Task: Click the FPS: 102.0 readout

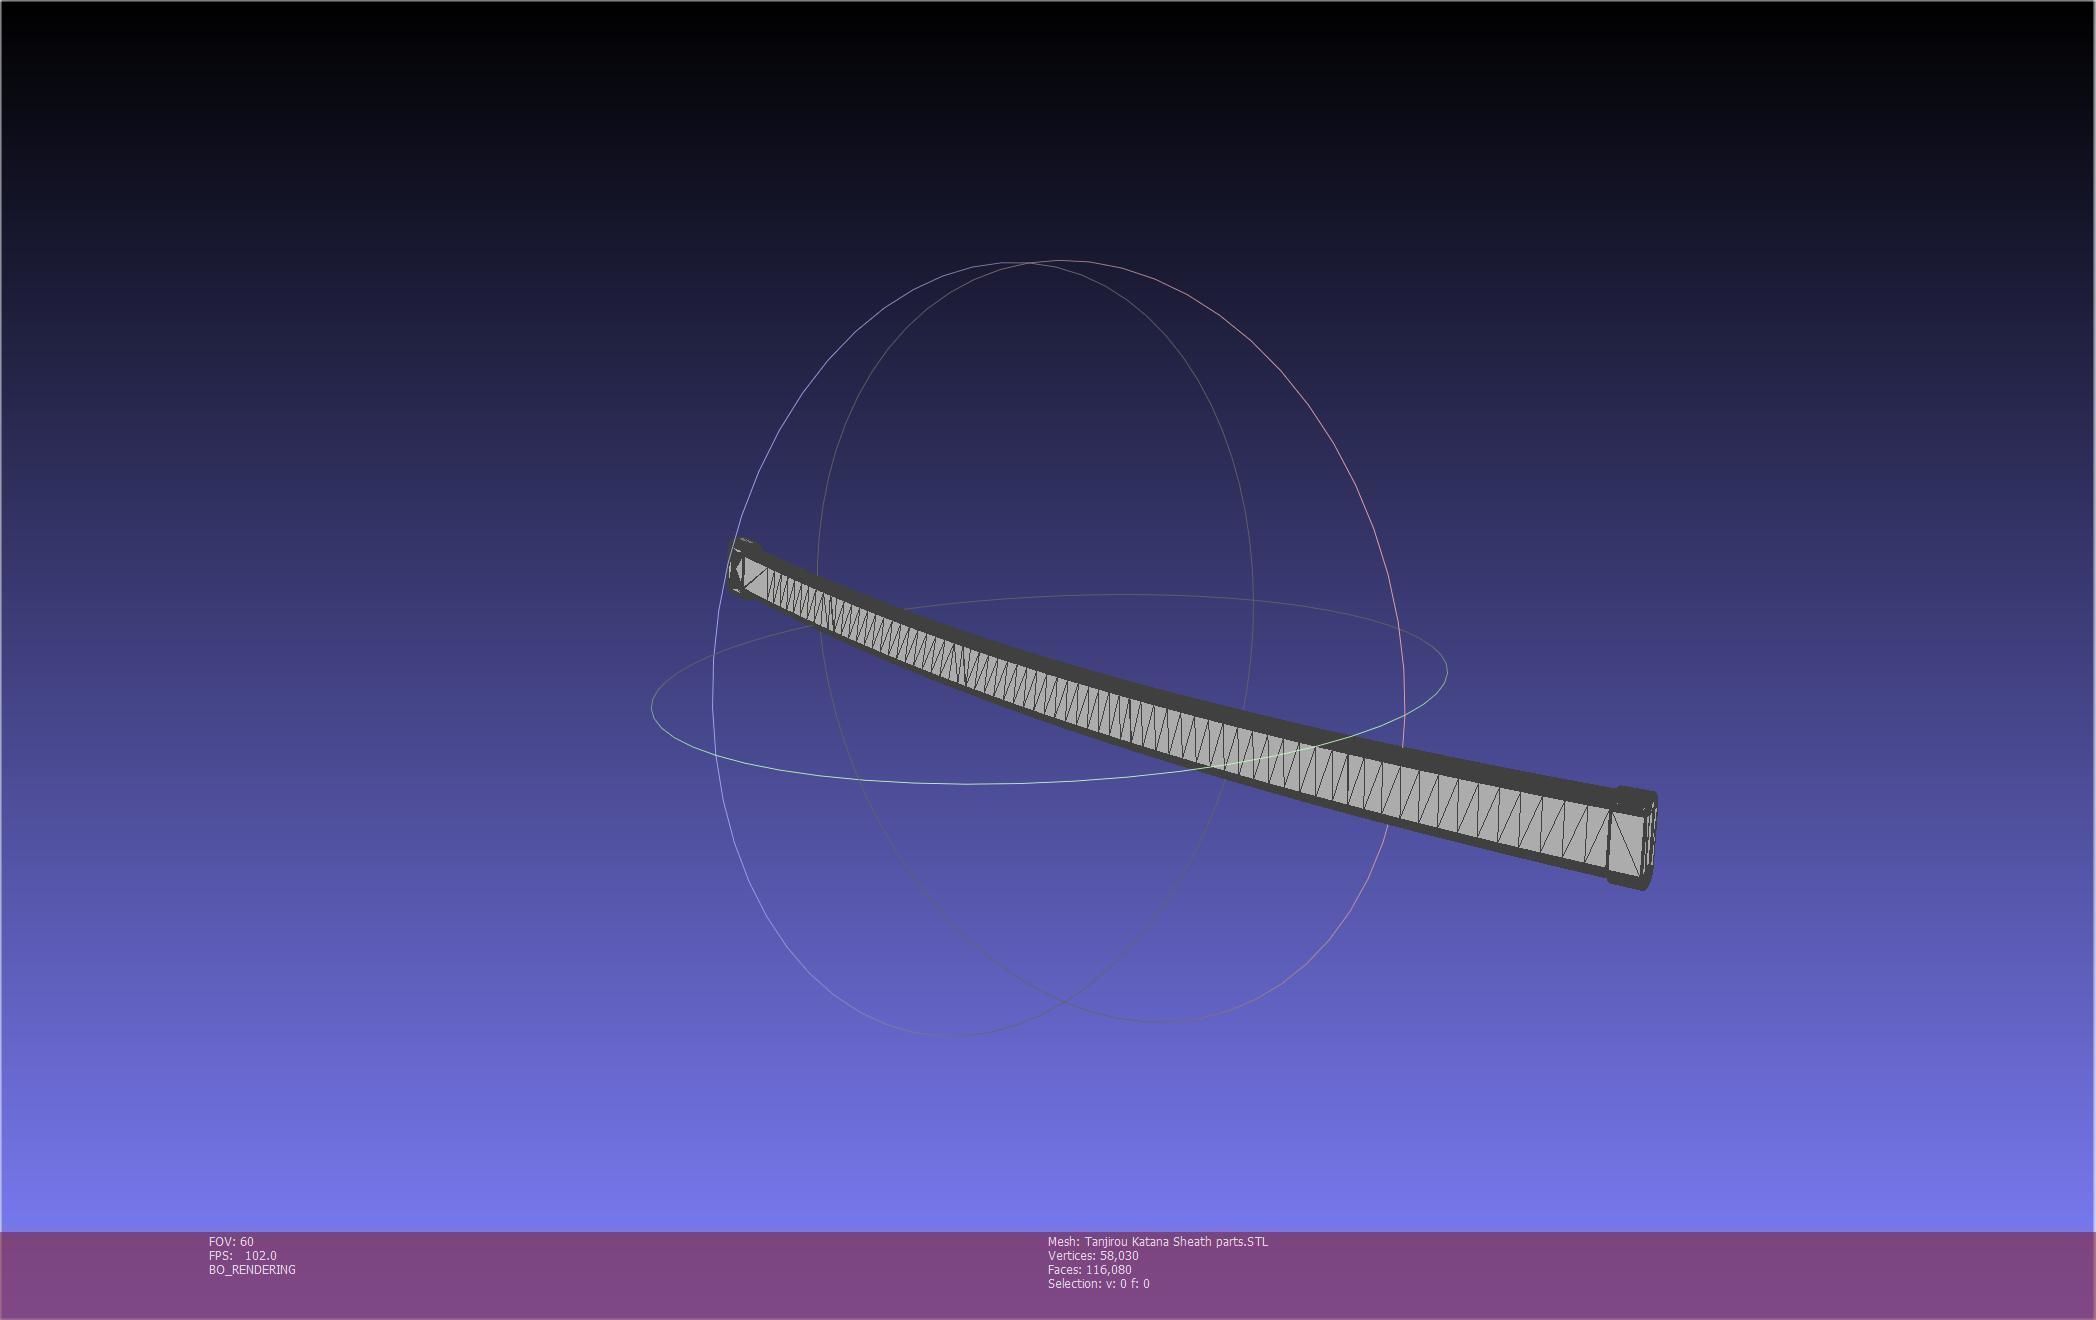Action: (243, 1256)
